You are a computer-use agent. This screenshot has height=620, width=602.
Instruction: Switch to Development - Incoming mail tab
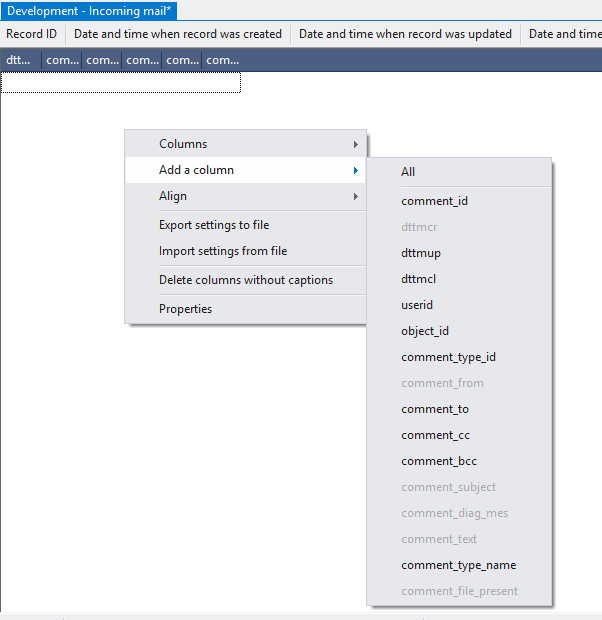pos(89,10)
